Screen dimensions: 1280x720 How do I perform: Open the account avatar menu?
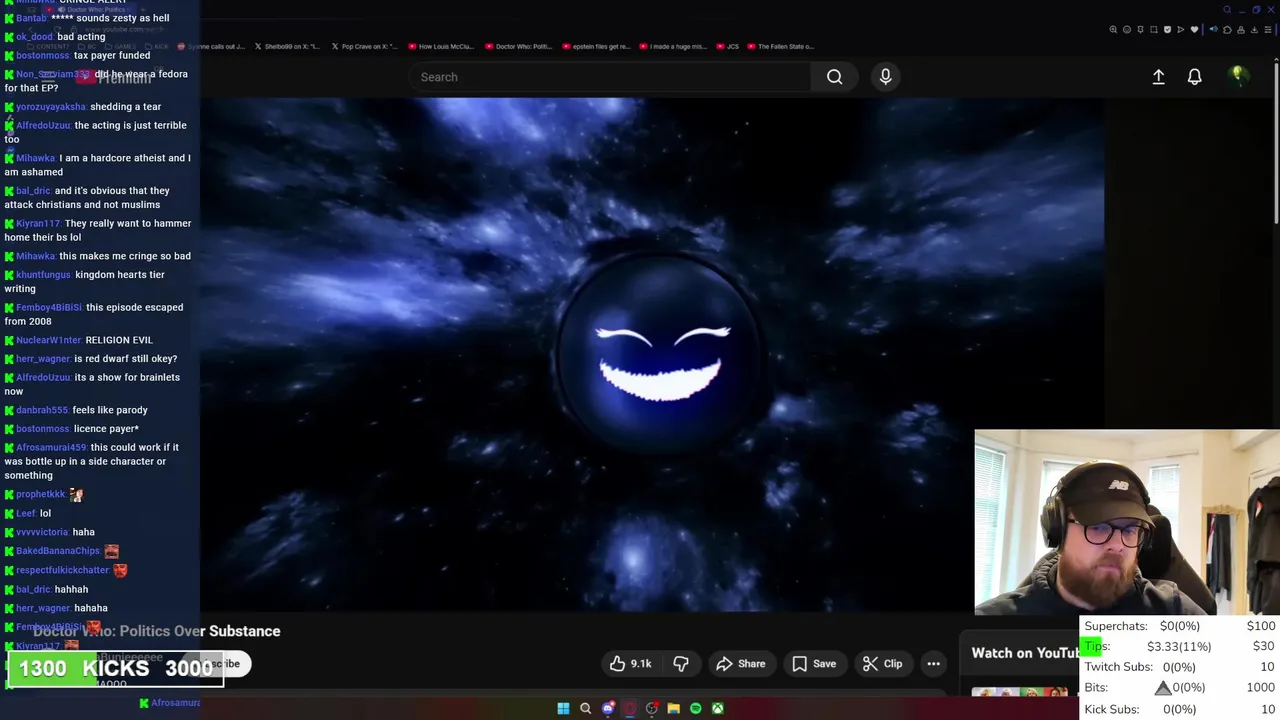click(1238, 76)
